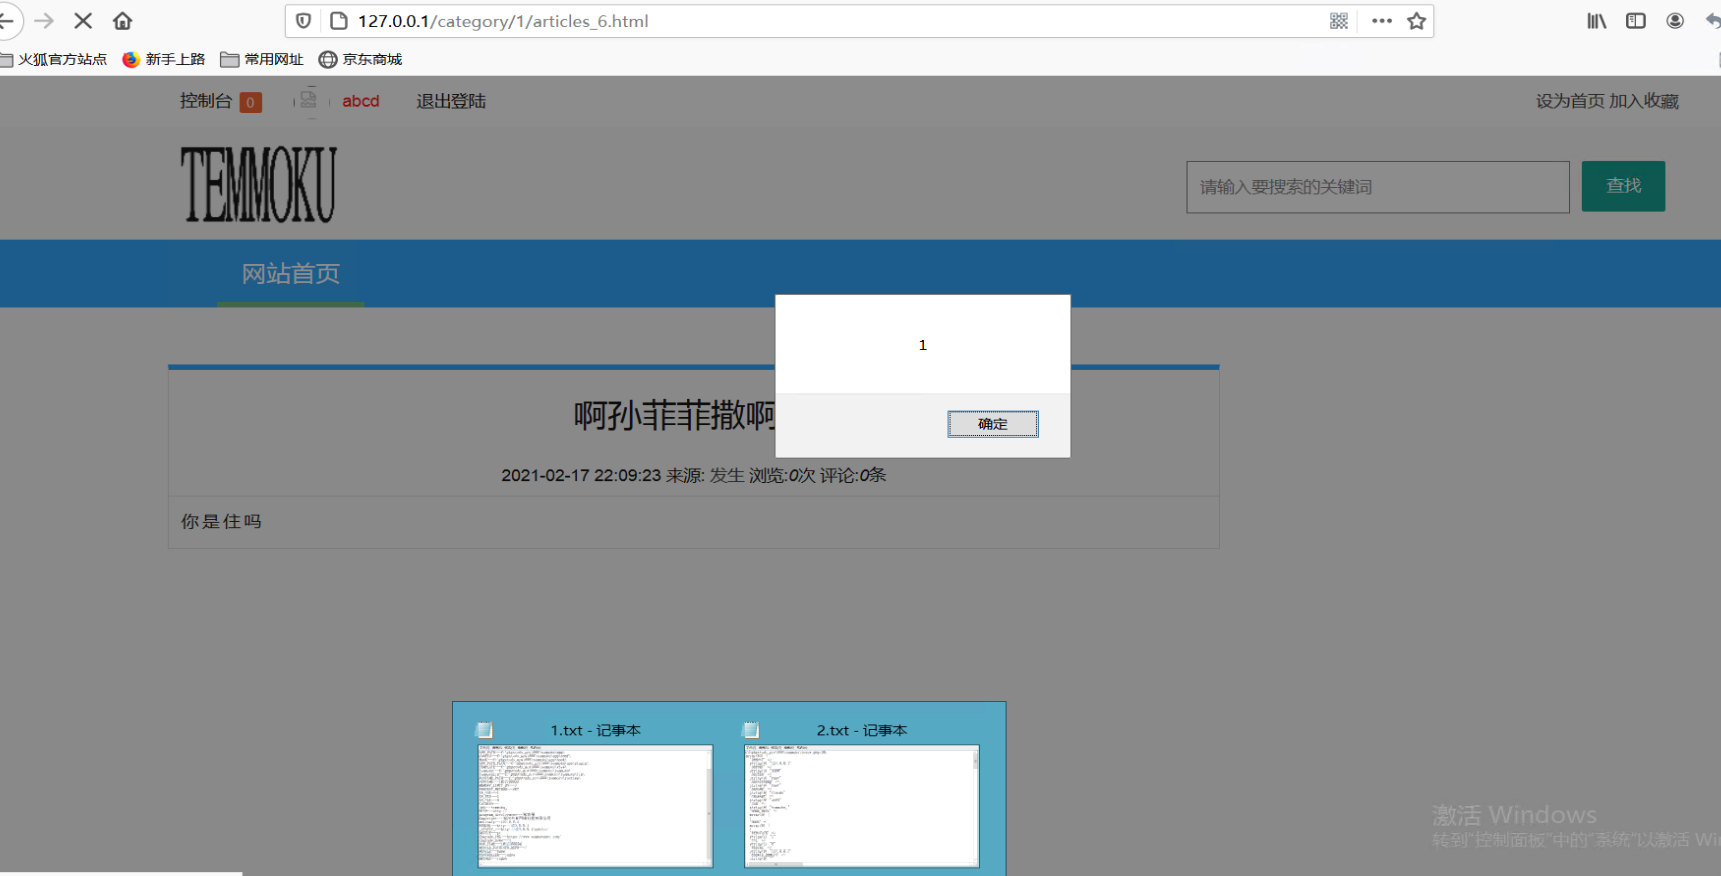Toggle the sidebar view icon
Viewport: 1721px width, 876px height.
click(1636, 21)
